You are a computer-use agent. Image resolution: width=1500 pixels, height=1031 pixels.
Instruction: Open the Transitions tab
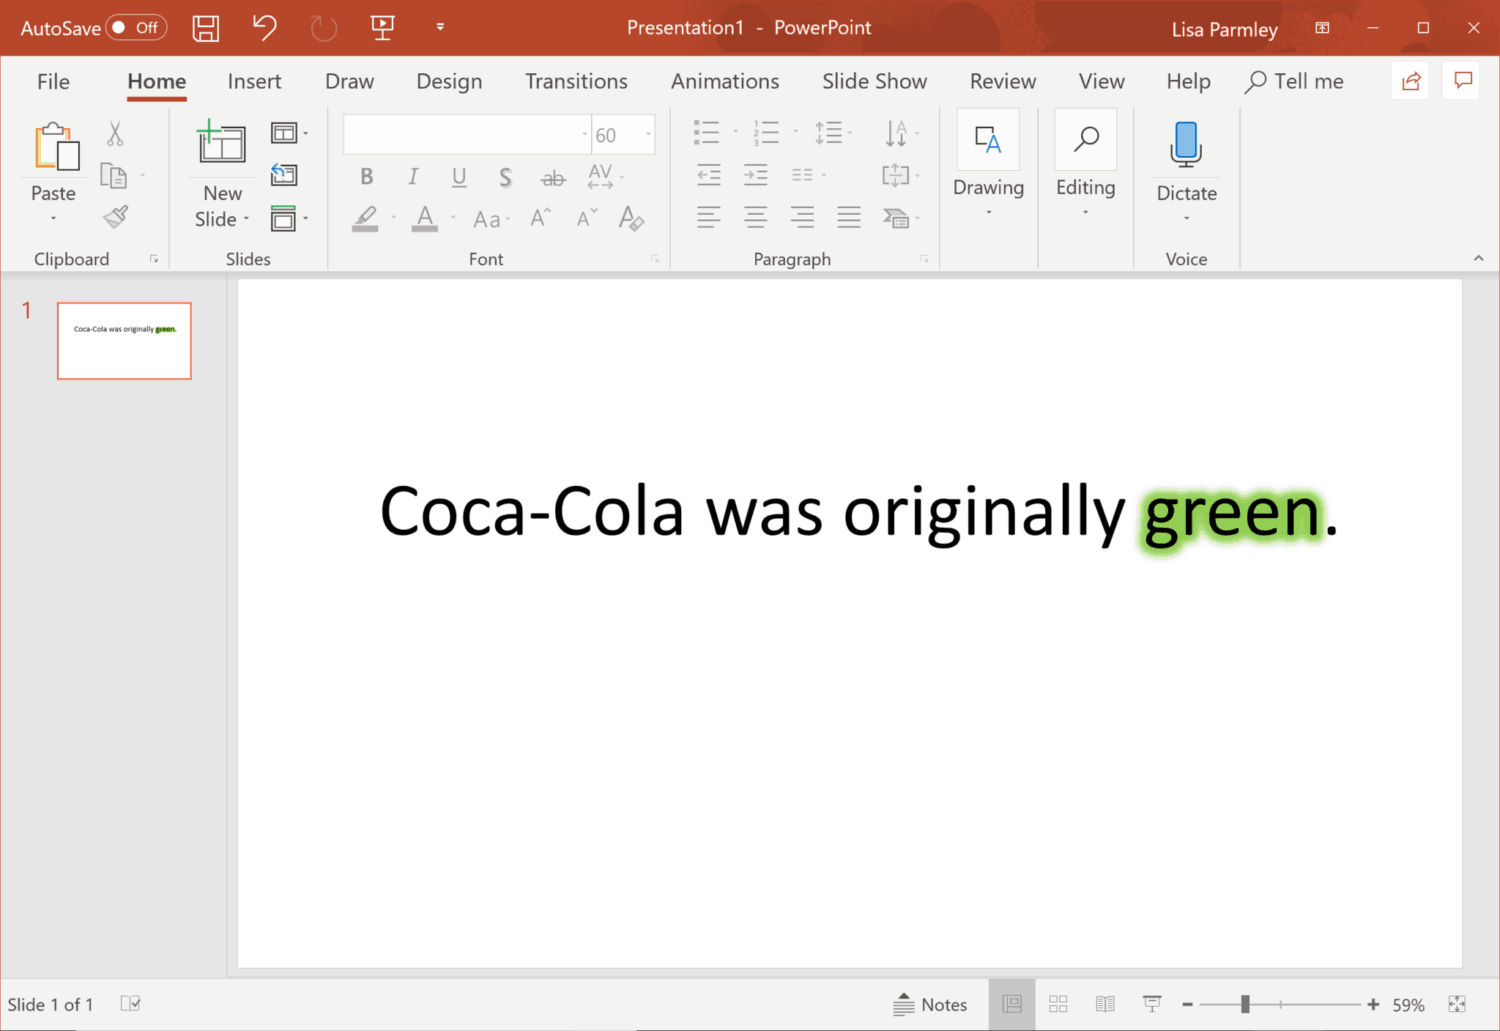coord(576,82)
